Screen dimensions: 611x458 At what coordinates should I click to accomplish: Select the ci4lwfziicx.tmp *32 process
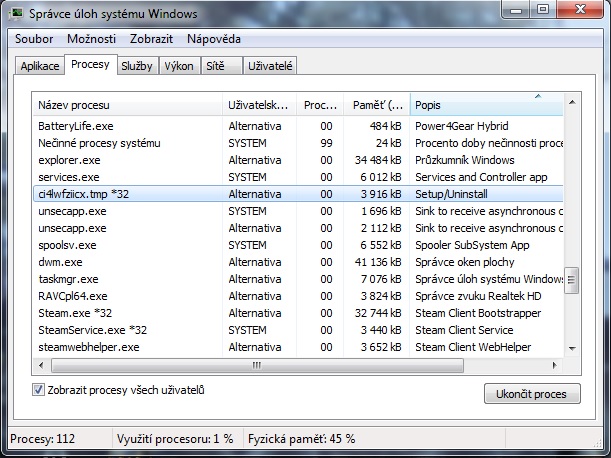tap(298, 194)
